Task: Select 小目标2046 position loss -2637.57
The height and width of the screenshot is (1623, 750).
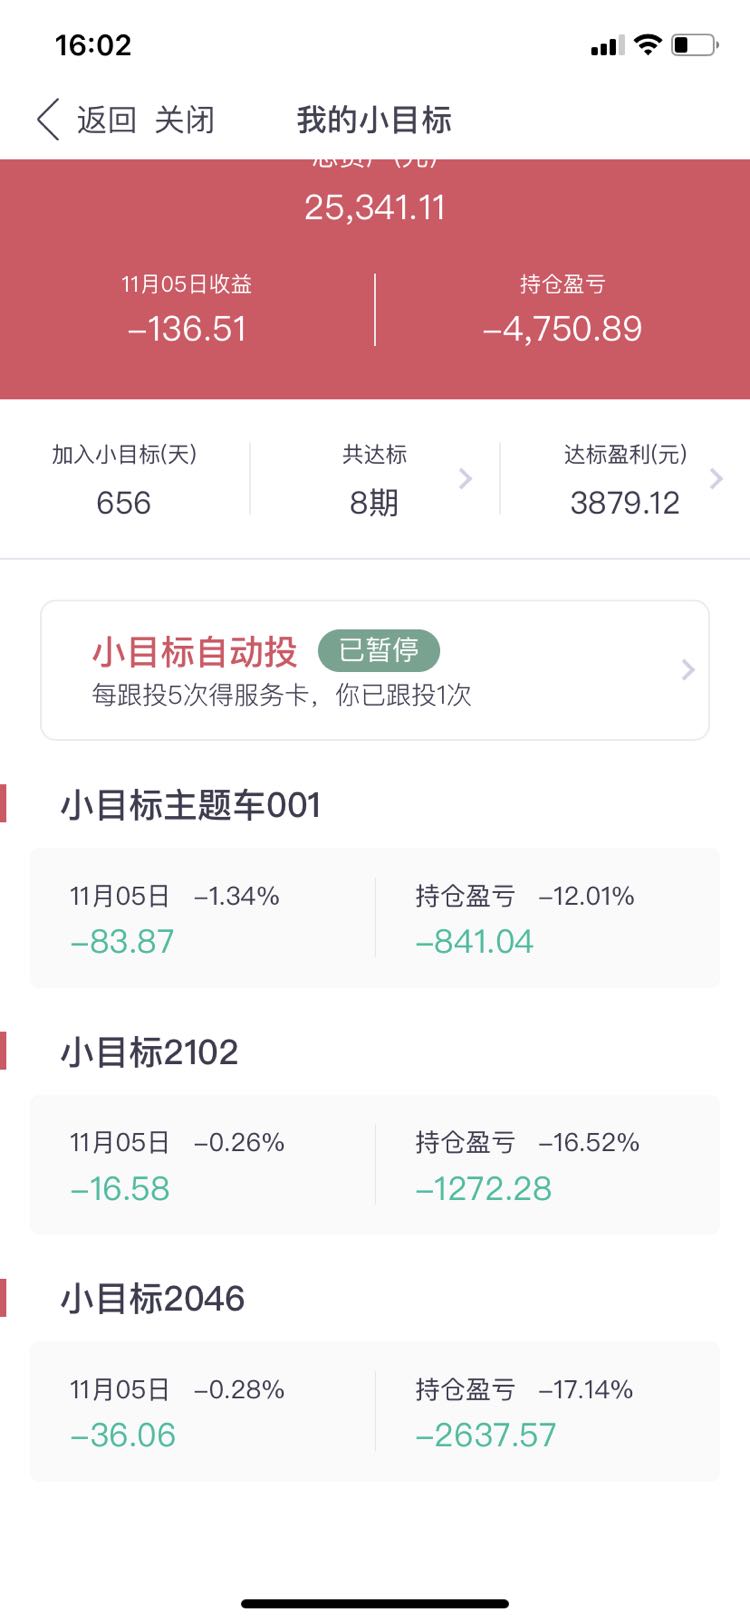Action: pos(485,1435)
